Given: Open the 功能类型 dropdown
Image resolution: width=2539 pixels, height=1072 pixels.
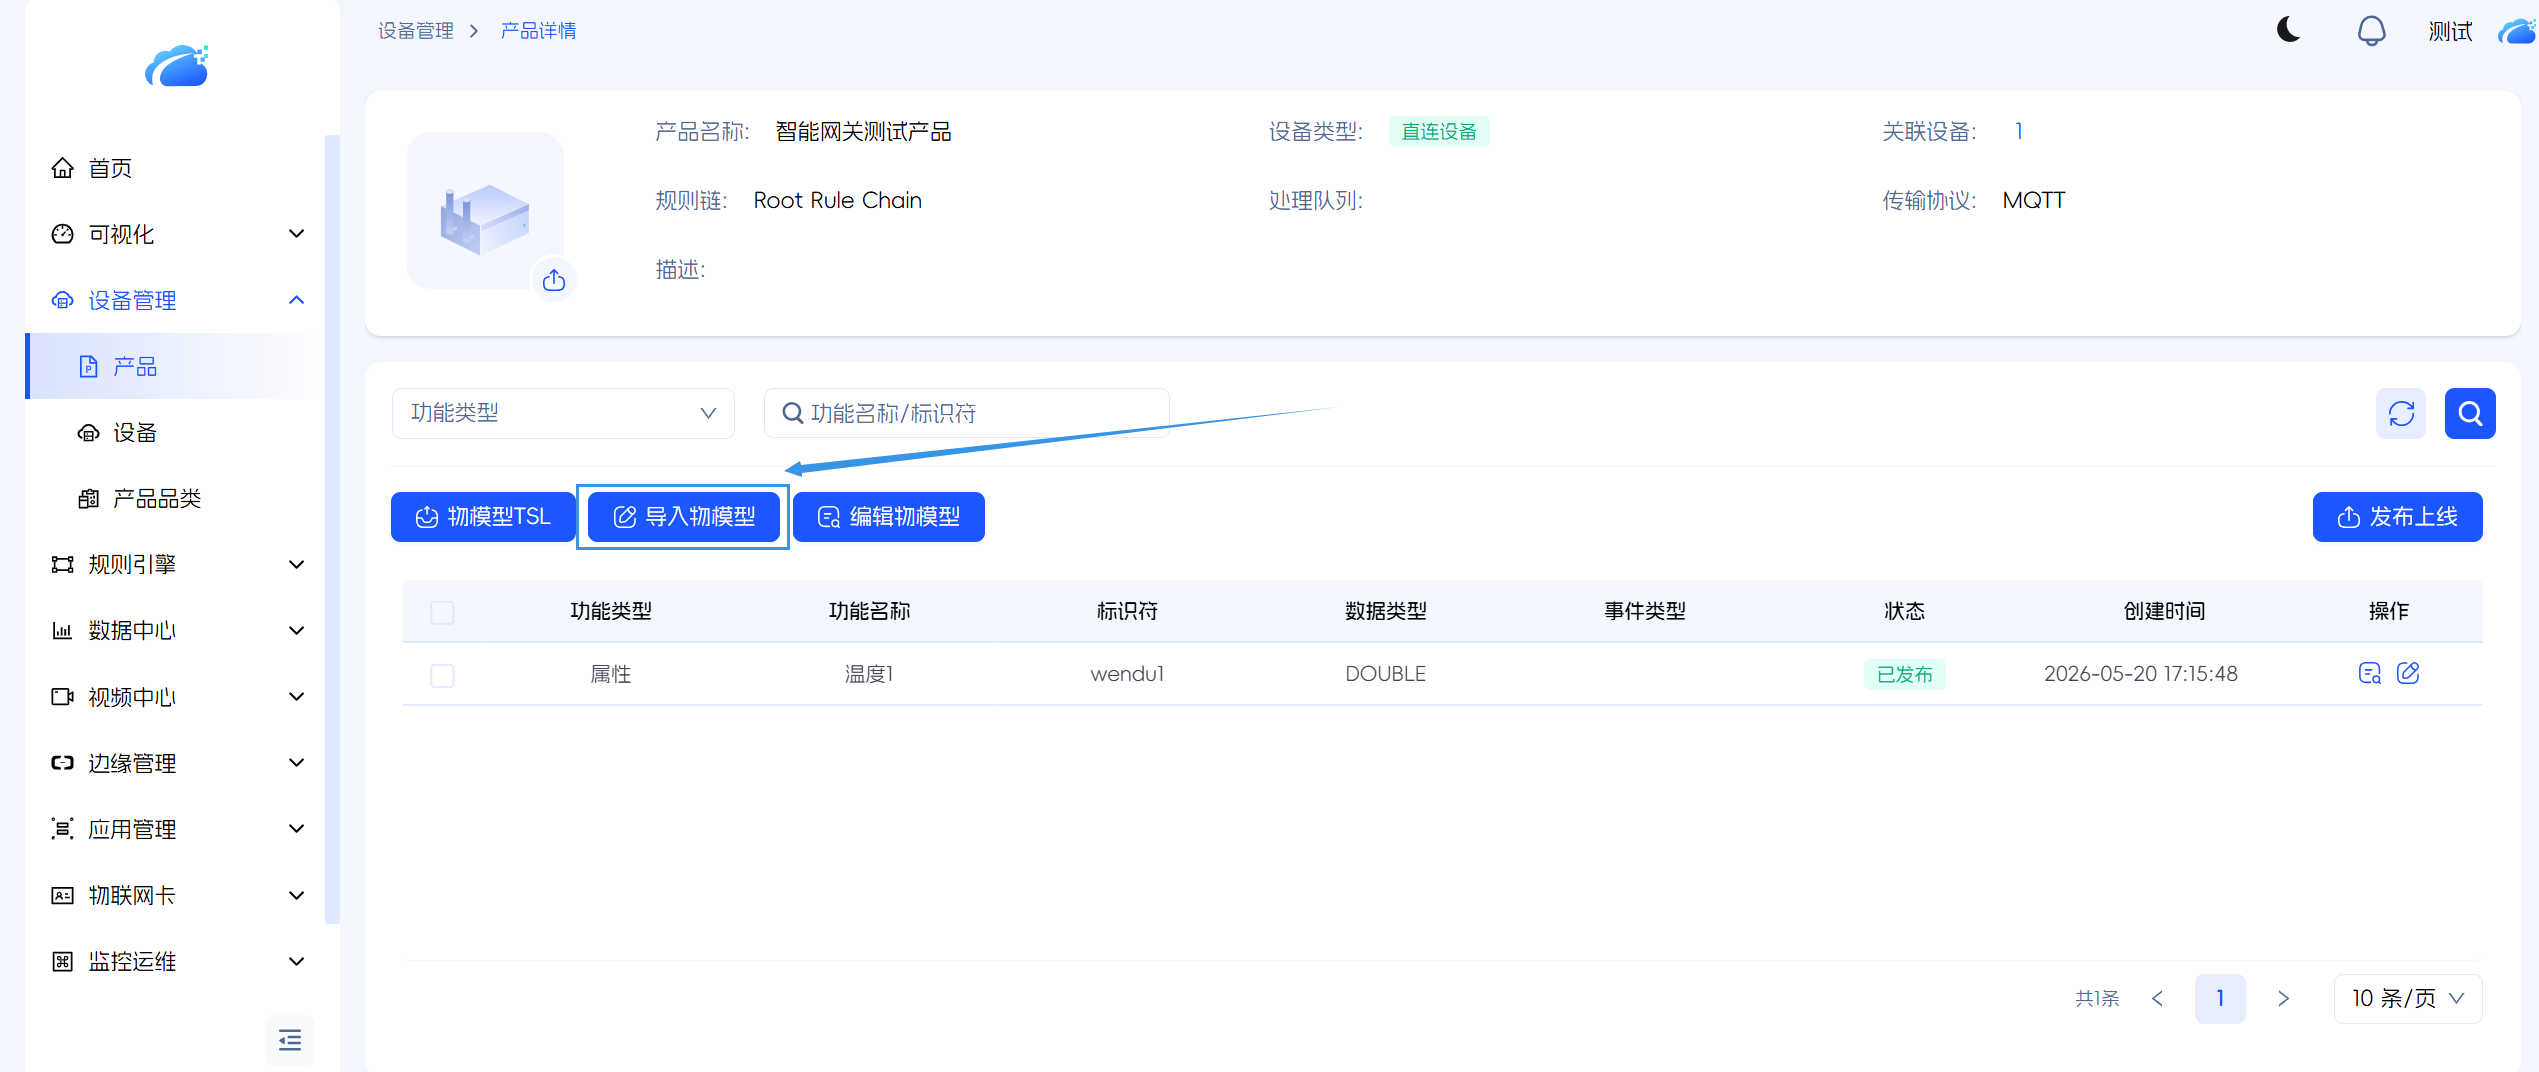Looking at the screenshot, I should click(x=563, y=413).
